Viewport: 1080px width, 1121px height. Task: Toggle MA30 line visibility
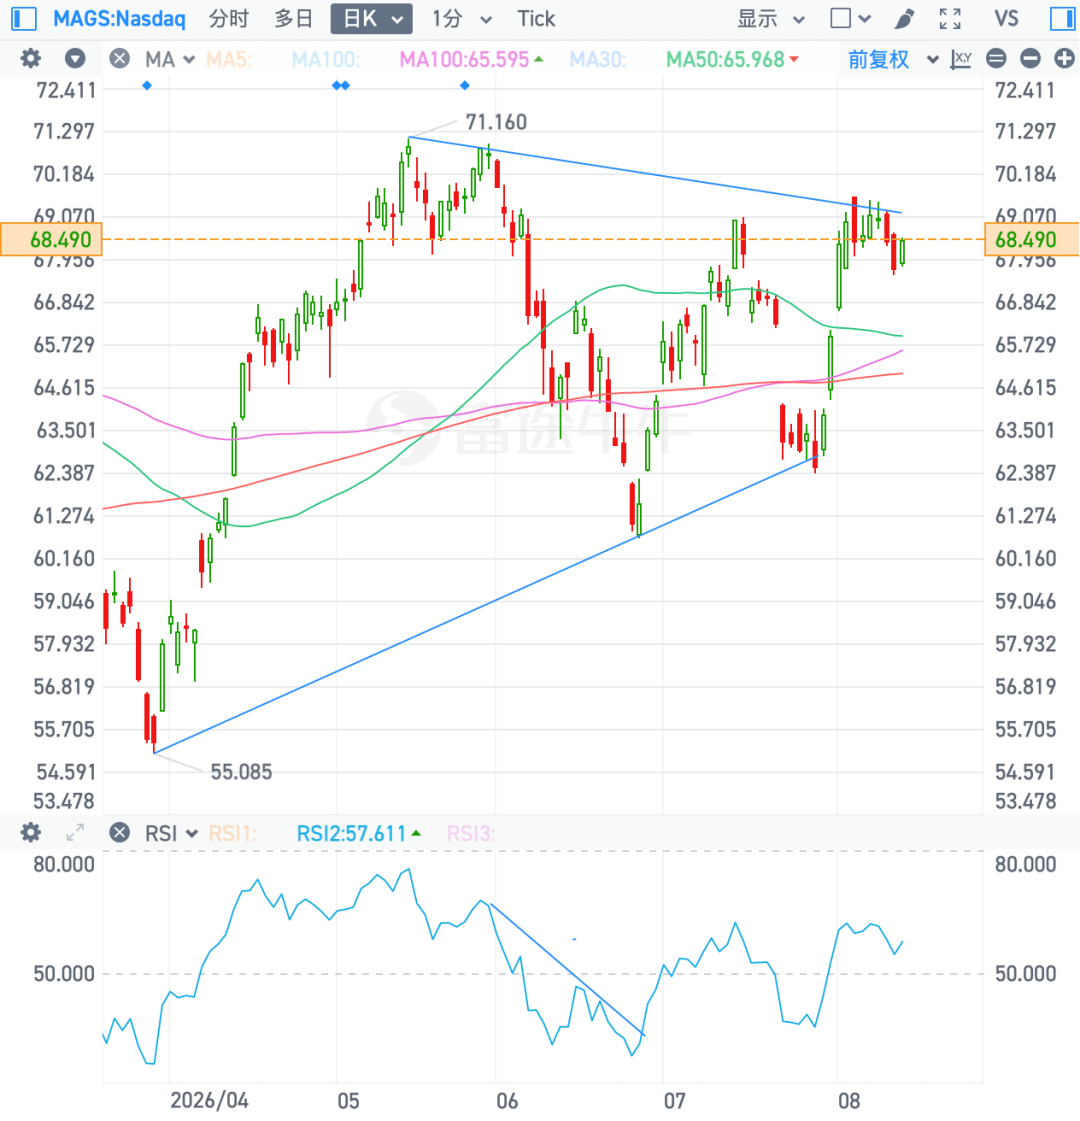pyautogui.click(x=598, y=59)
